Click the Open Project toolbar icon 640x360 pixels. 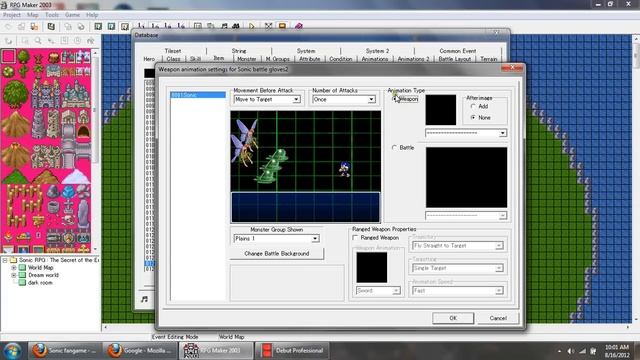coord(21,27)
